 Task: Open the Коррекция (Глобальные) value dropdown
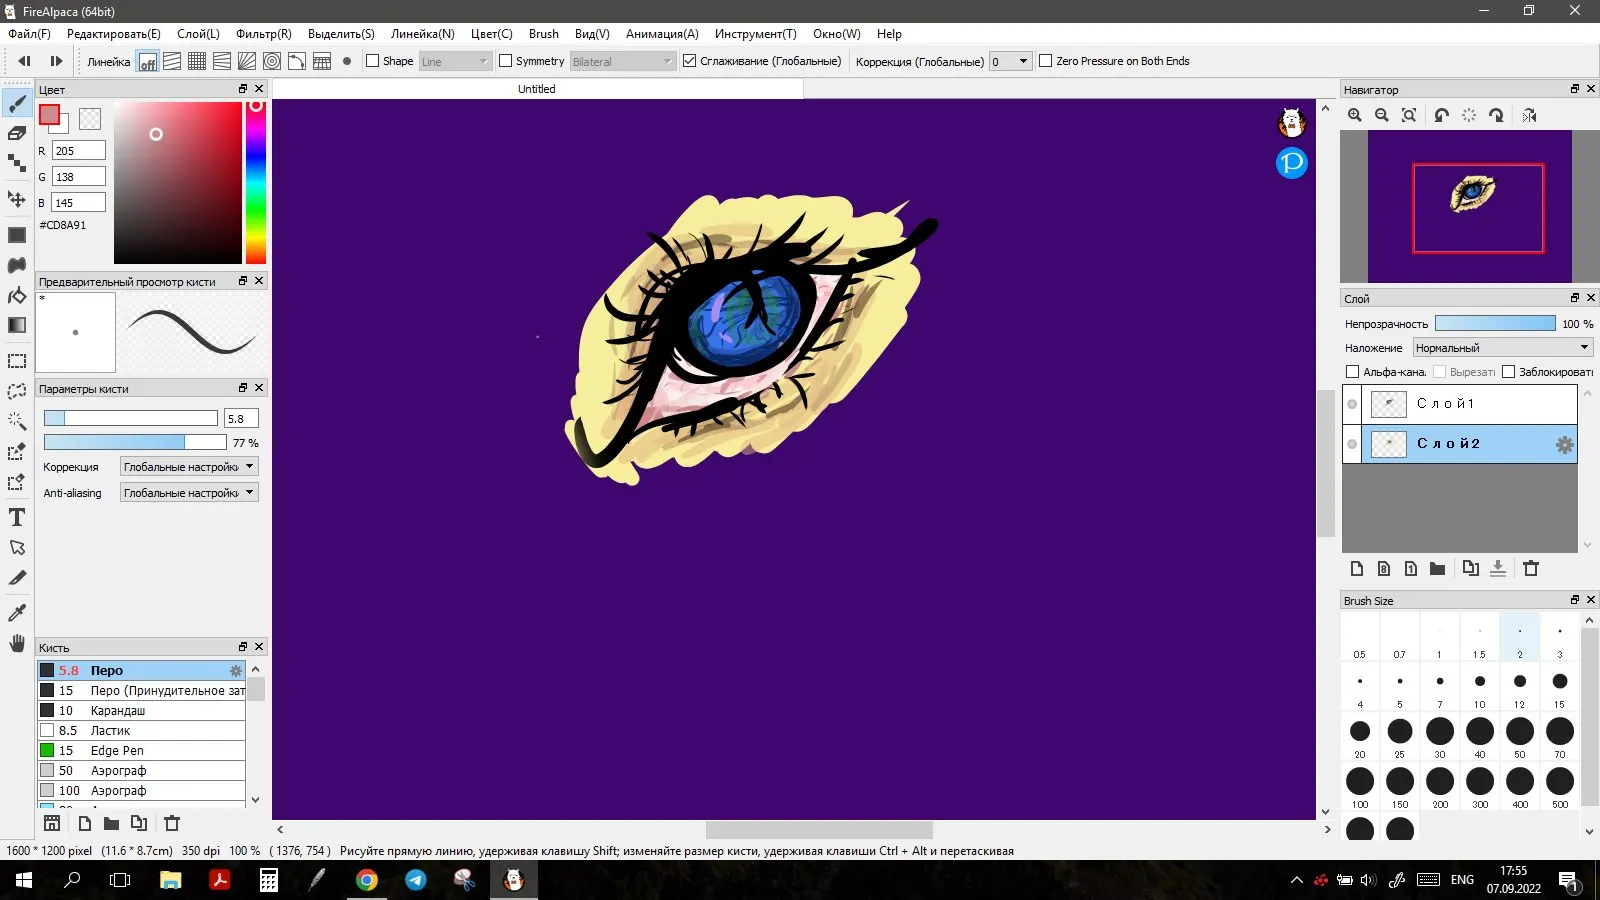click(x=1010, y=61)
